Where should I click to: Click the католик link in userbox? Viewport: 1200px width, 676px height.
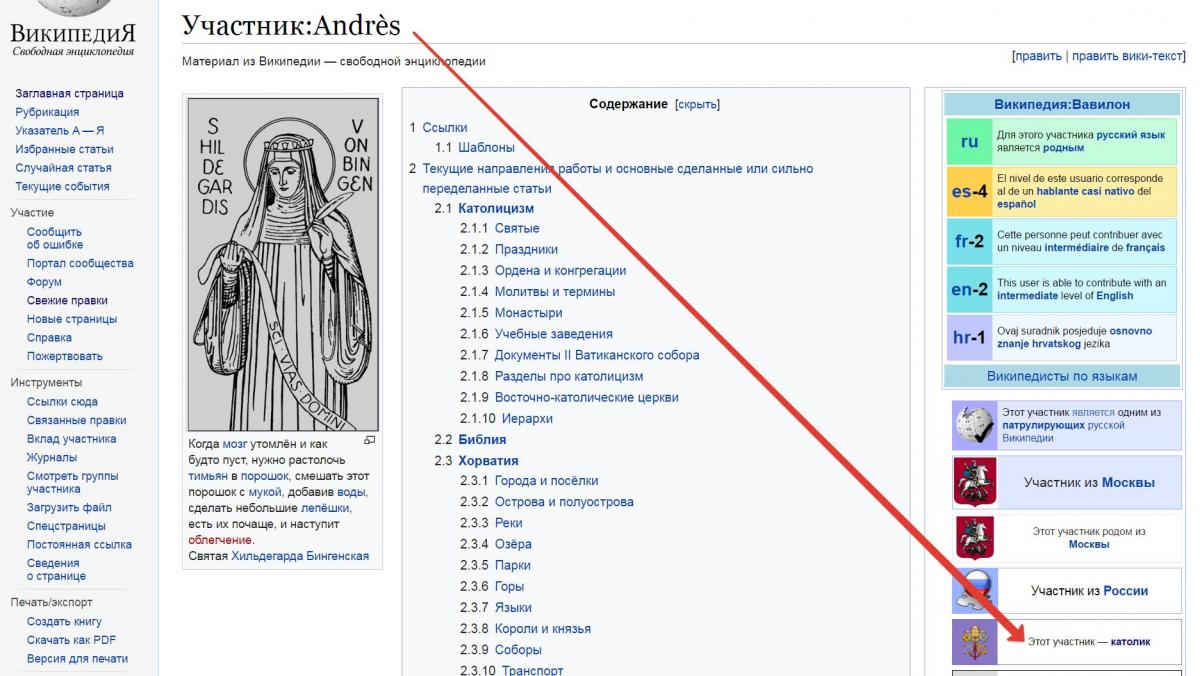[1131, 642]
